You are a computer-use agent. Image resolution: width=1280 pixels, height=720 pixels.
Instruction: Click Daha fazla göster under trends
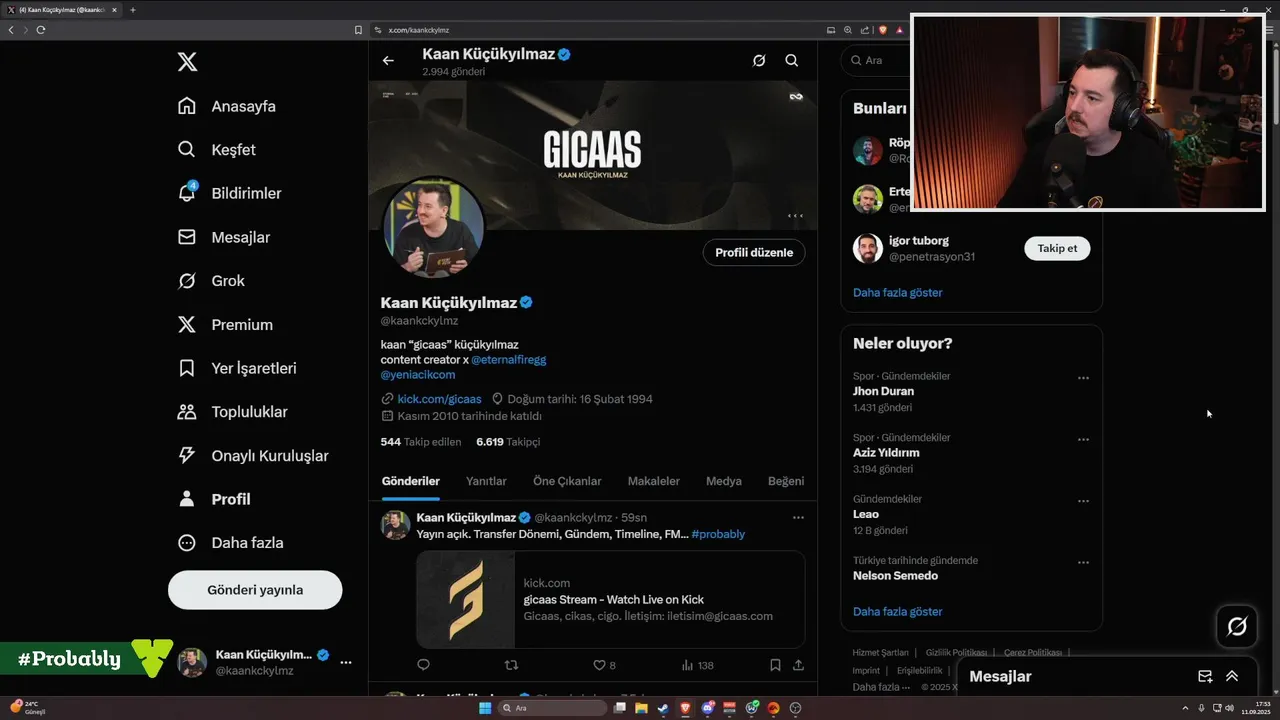tap(898, 612)
